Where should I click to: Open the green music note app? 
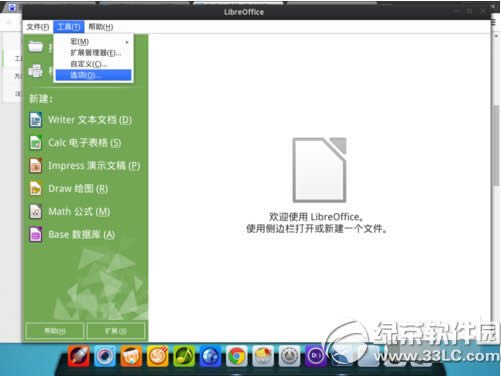184,356
